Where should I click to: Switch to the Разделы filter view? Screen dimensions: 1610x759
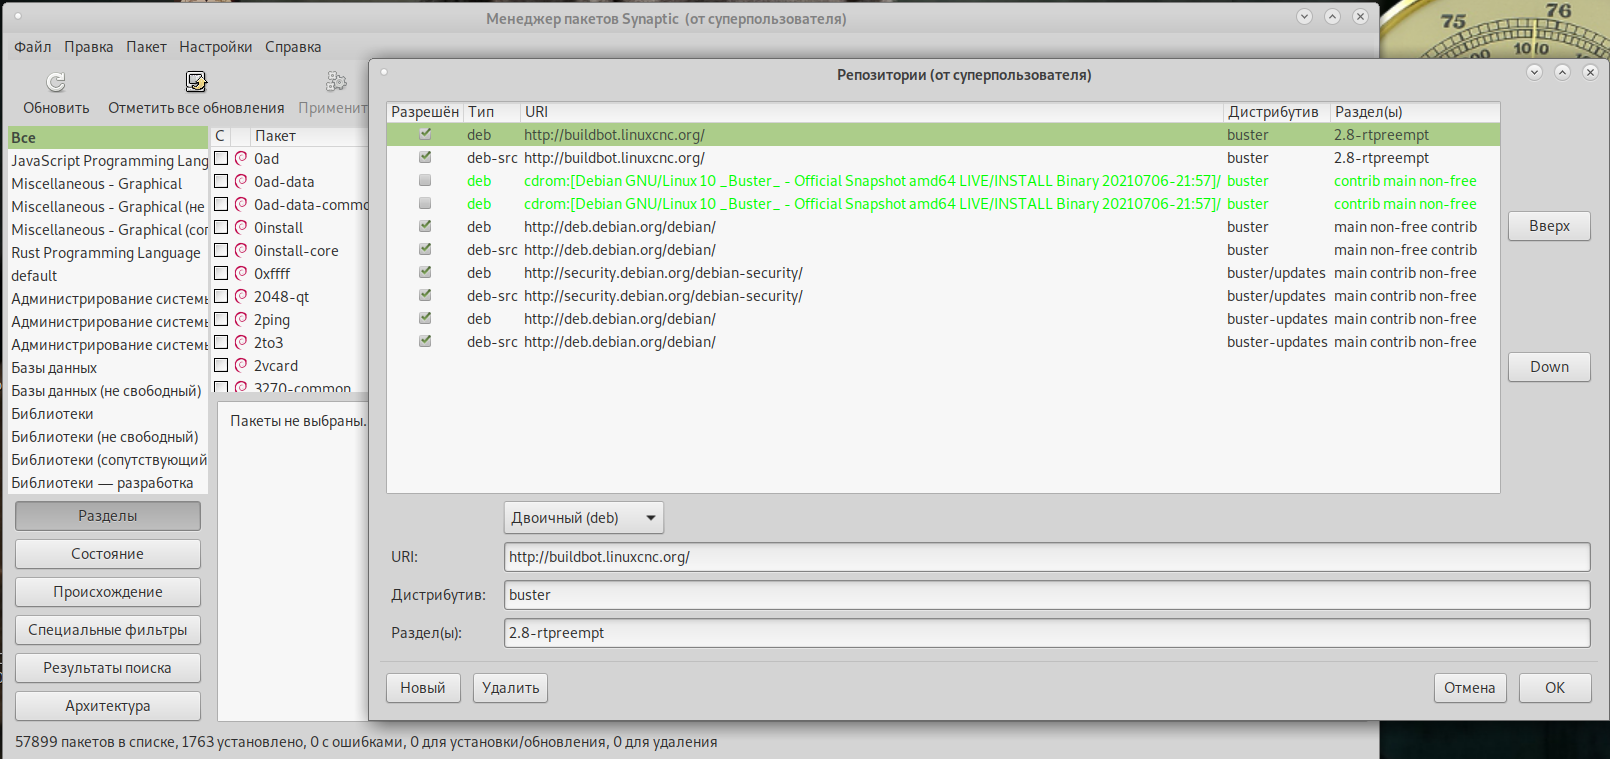(108, 516)
